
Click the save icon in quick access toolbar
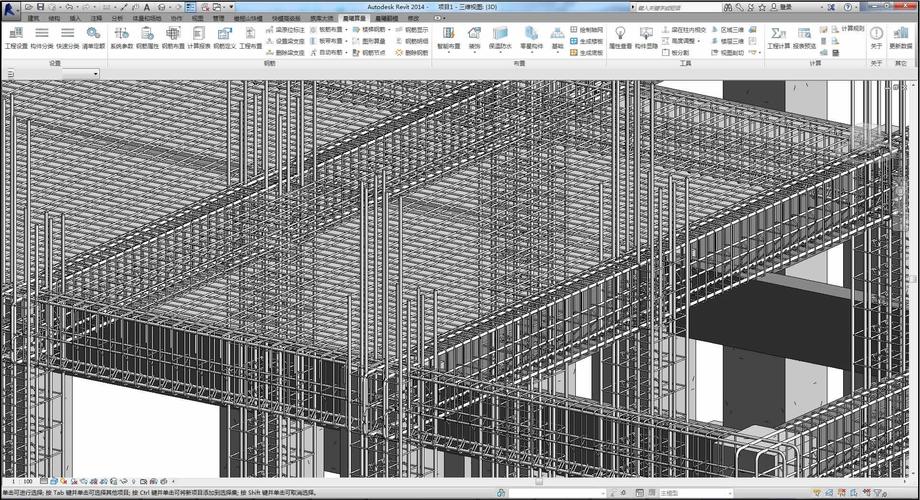point(40,7)
